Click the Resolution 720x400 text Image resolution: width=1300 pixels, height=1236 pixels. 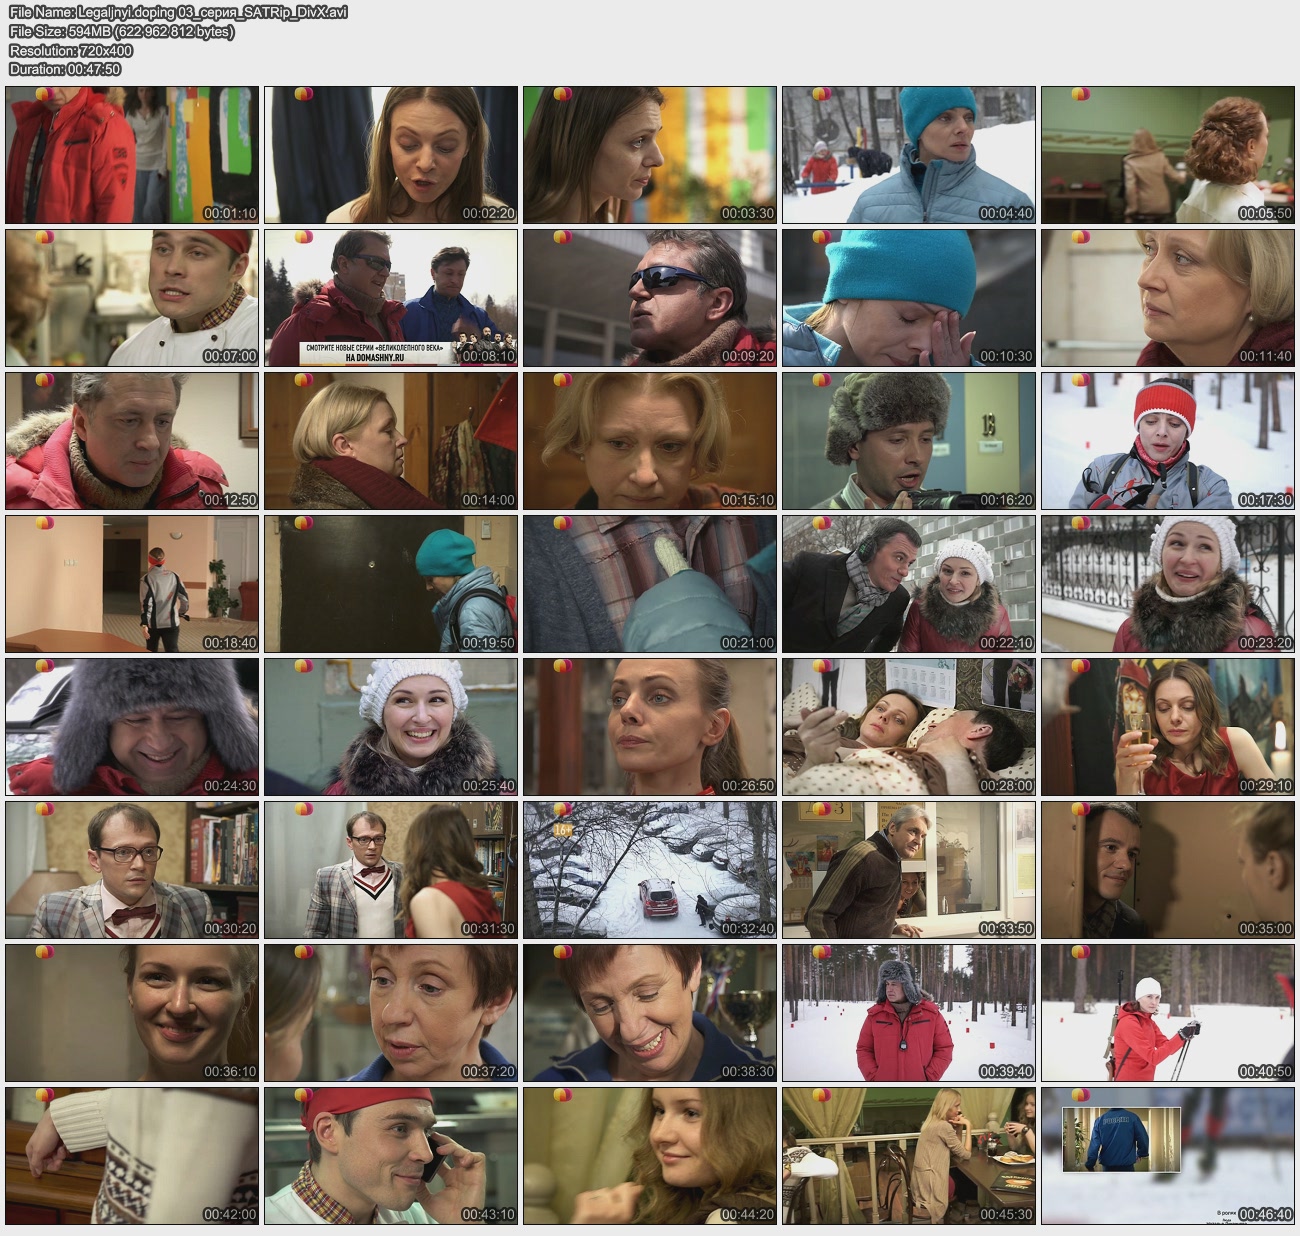(x=71, y=50)
